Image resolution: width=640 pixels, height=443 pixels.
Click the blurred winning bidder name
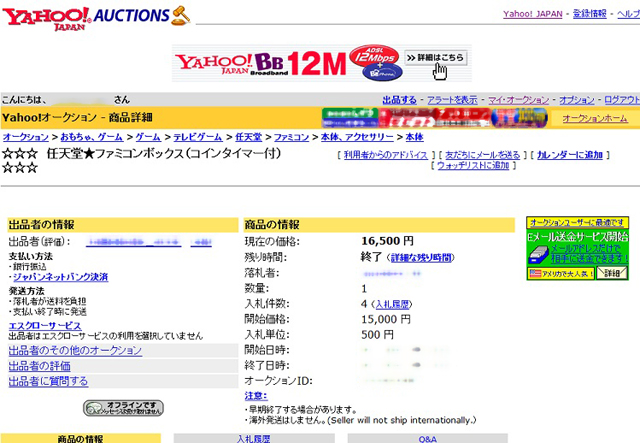pyautogui.click(x=392, y=274)
